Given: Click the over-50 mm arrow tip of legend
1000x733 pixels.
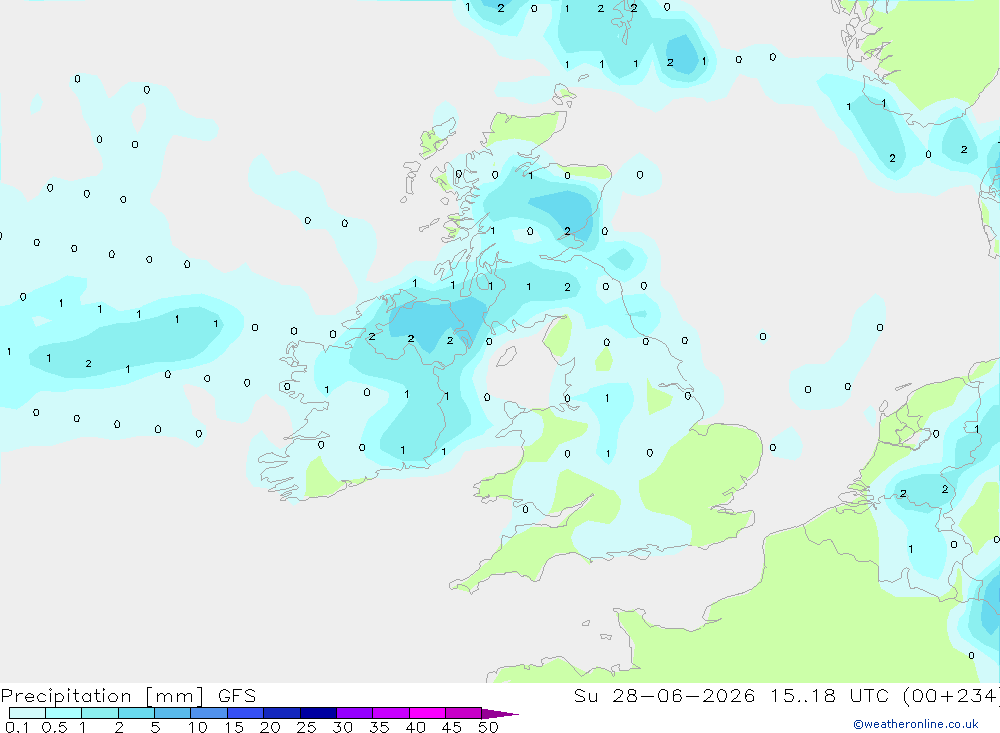Looking at the screenshot, I should 499,713.
